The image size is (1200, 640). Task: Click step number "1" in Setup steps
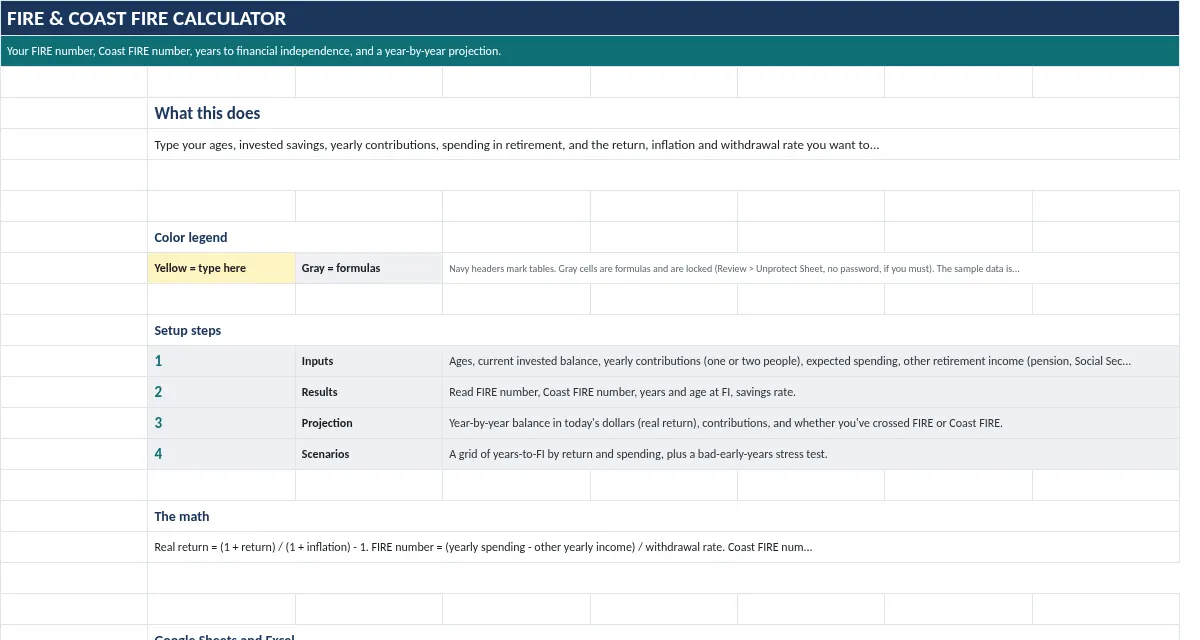222,361
